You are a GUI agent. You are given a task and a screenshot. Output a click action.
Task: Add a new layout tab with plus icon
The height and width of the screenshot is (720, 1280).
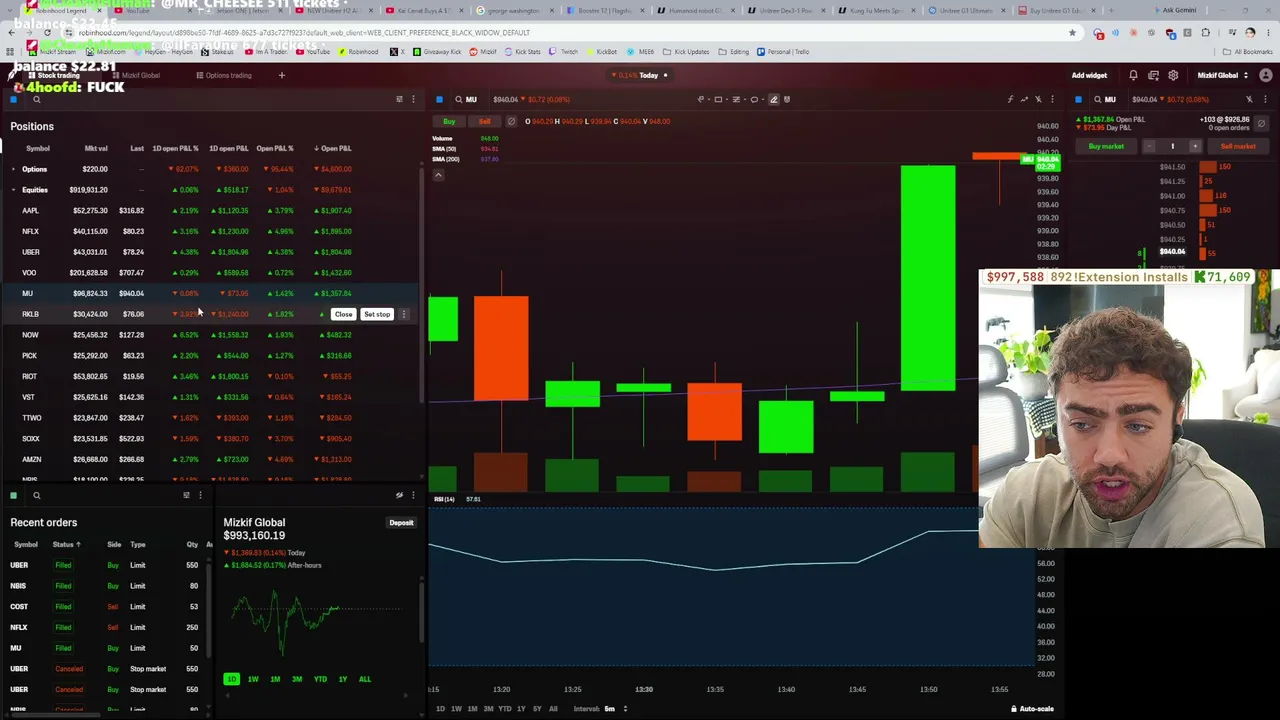click(281, 75)
